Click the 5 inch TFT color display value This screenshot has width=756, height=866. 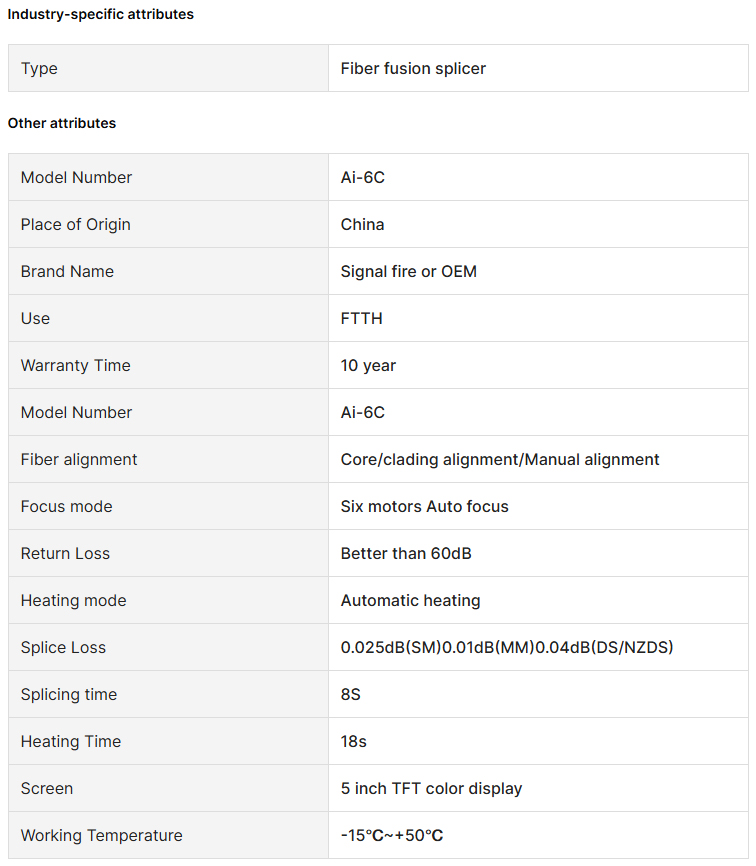click(431, 789)
